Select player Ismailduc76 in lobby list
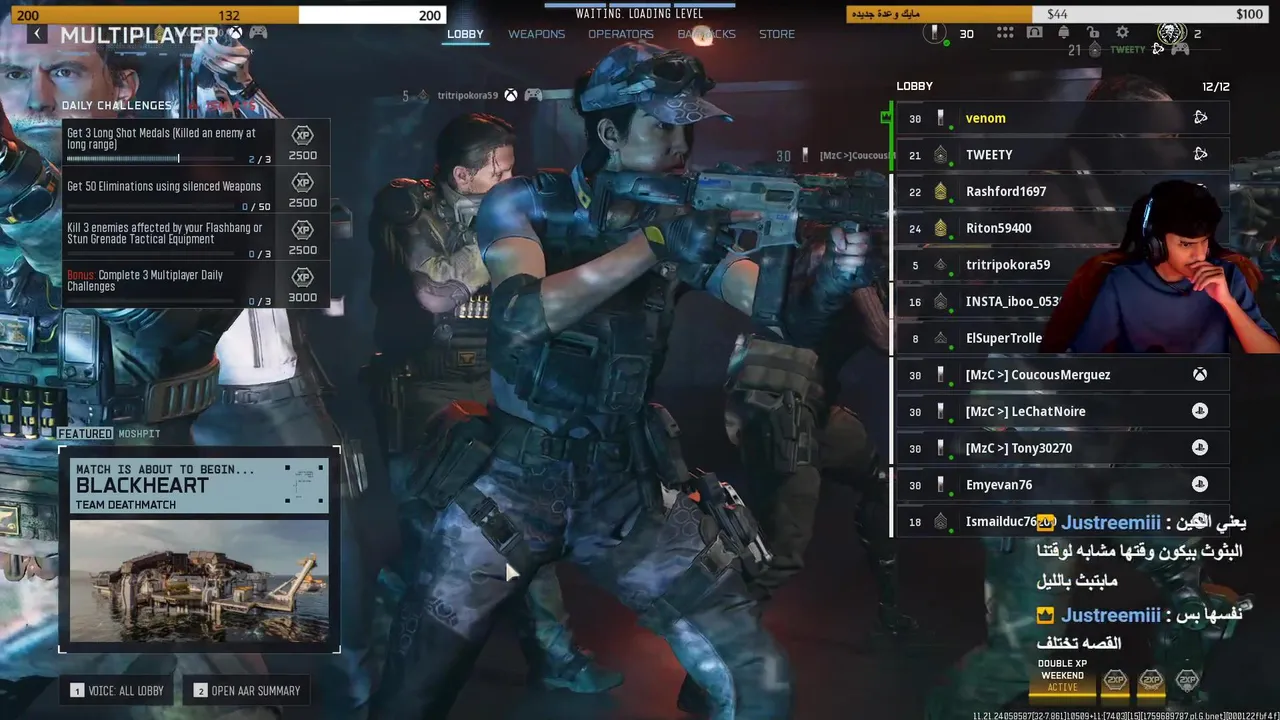The width and height of the screenshot is (1280, 720). (1062, 521)
